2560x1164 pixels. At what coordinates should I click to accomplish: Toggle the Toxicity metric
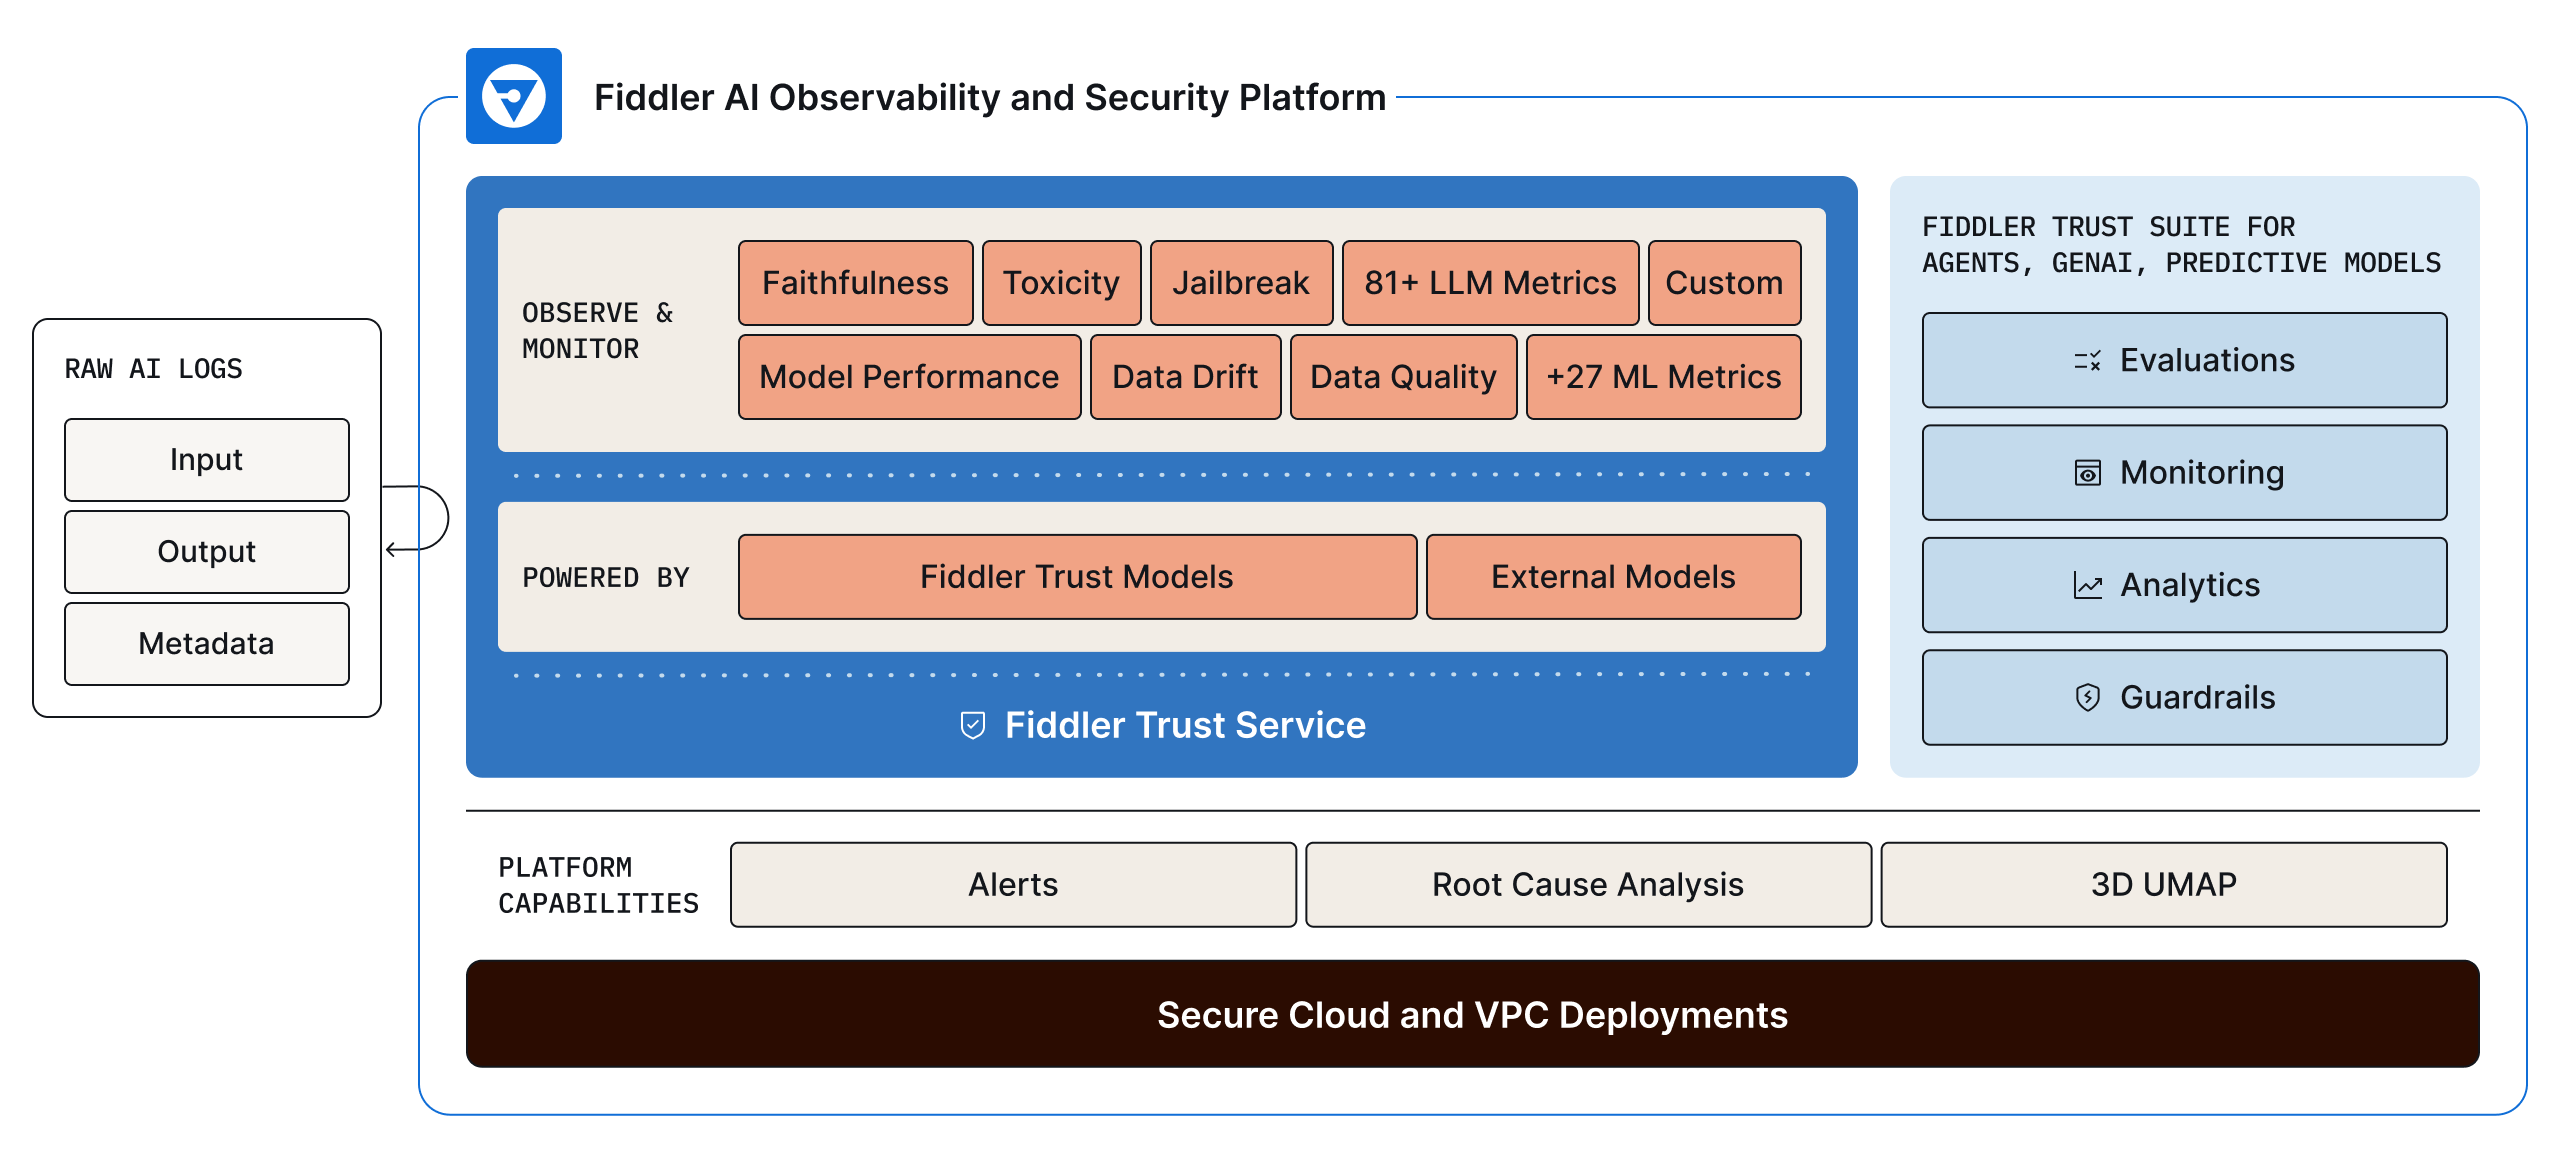pos(1061,283)
